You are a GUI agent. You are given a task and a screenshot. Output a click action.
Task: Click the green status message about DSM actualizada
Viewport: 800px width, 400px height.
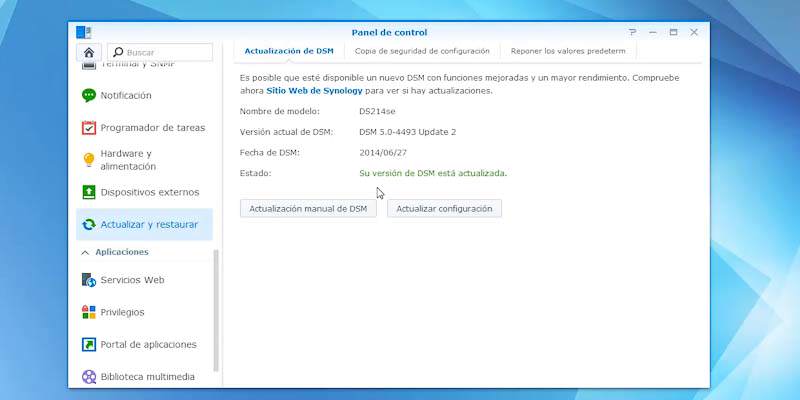pyautogui.click(x=433, y=173)
